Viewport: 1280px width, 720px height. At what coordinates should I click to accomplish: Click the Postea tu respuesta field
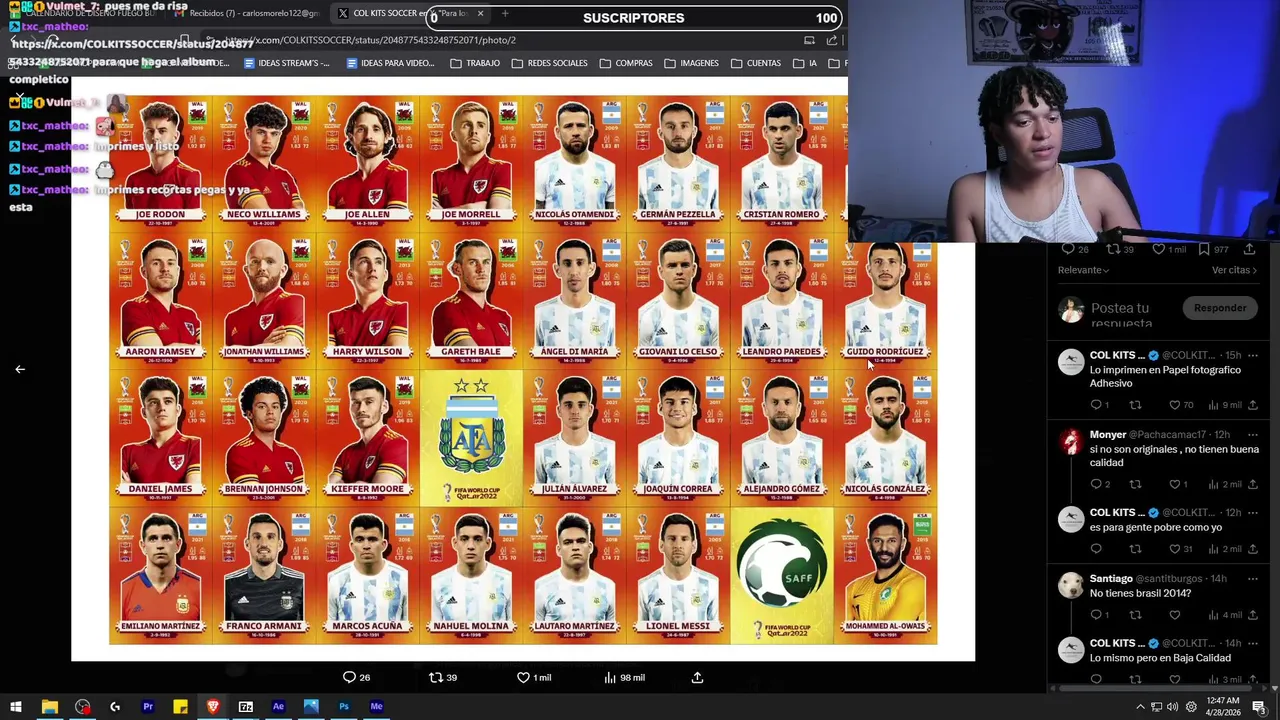point(1130,315)
